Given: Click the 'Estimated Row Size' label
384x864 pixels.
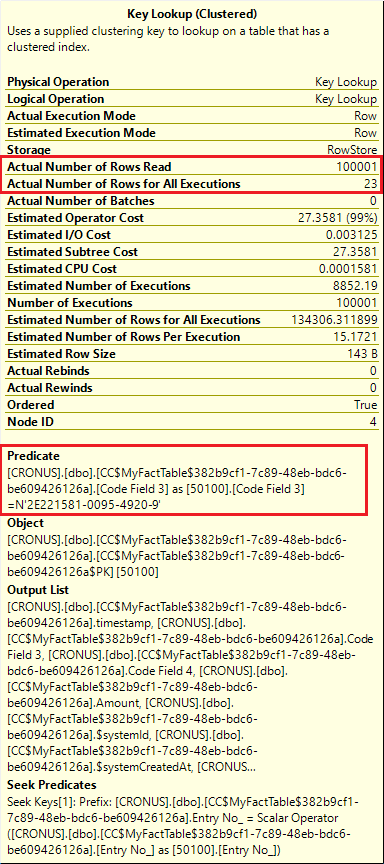Looking at the screenshot, I should 61,354.
